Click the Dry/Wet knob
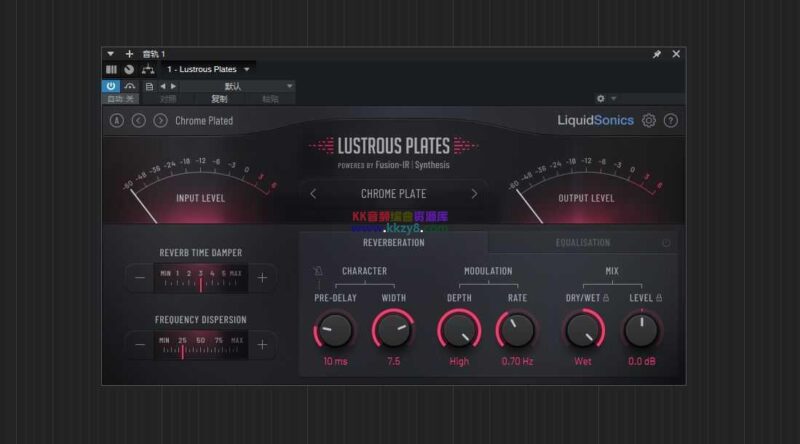The image size is (800, 444). (x=583, y=330)
